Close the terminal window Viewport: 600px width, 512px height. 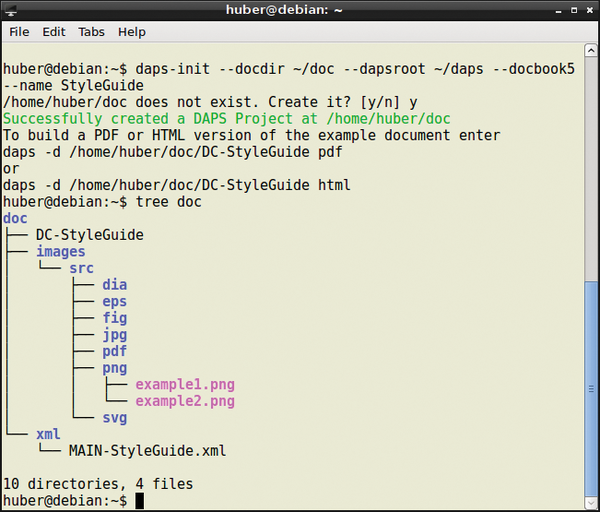pos(590,10)
